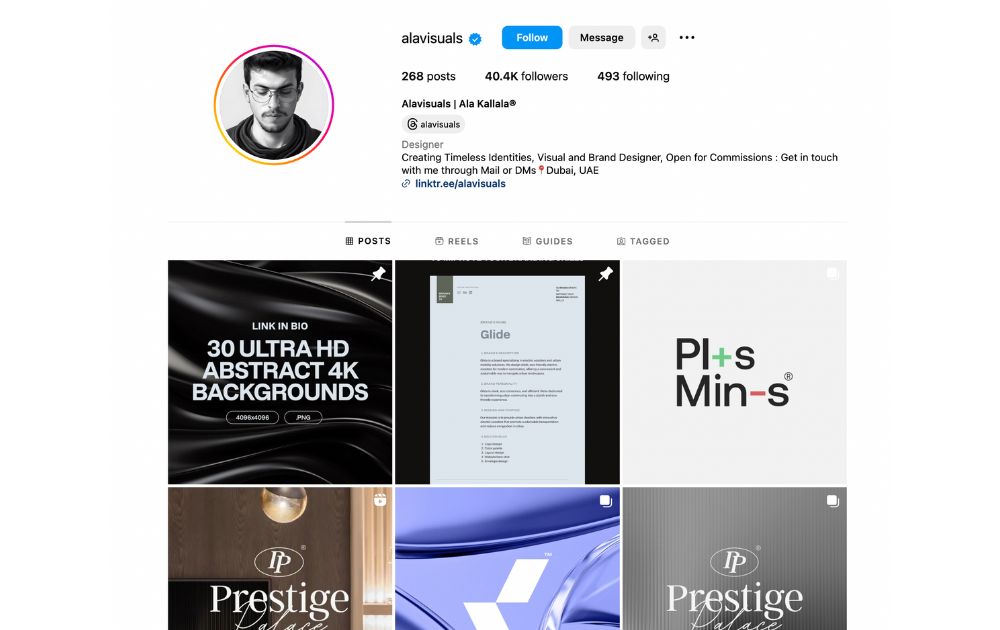
Task: Switch to the Guides tab
Action: [547, 241]
